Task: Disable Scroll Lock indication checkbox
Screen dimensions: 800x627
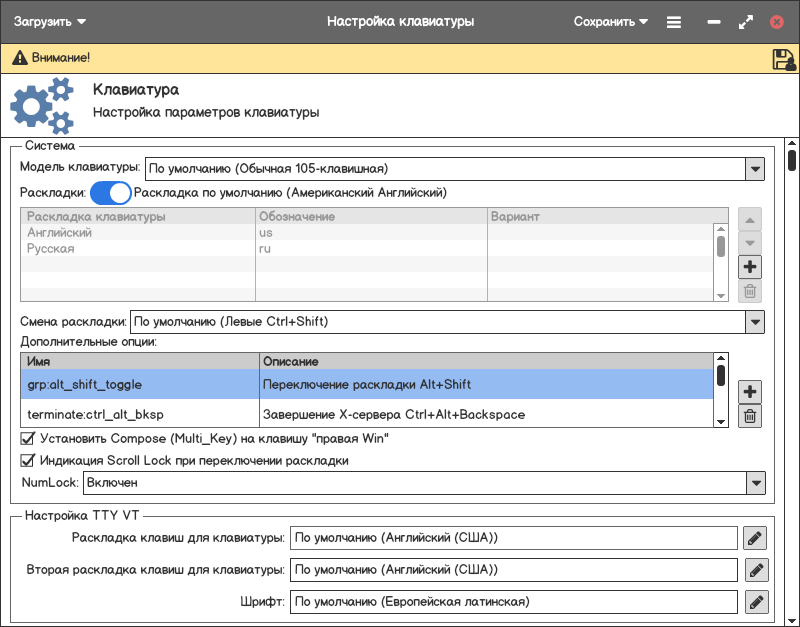Action: pos(28,461)
